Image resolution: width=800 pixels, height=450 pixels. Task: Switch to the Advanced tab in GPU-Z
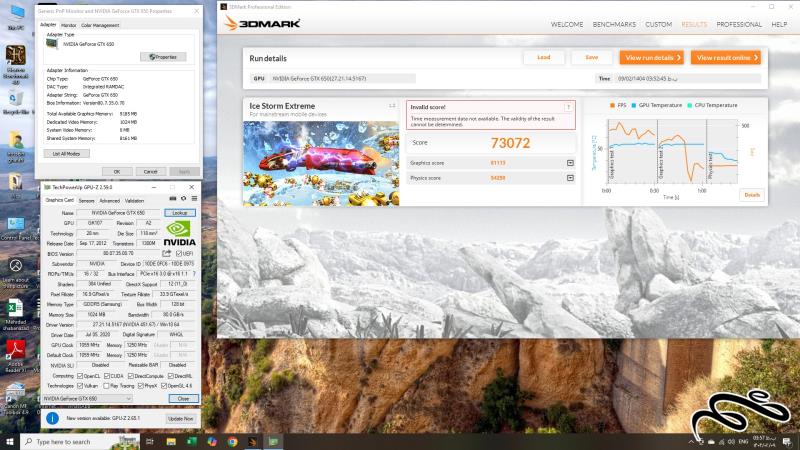pos(109,201)
